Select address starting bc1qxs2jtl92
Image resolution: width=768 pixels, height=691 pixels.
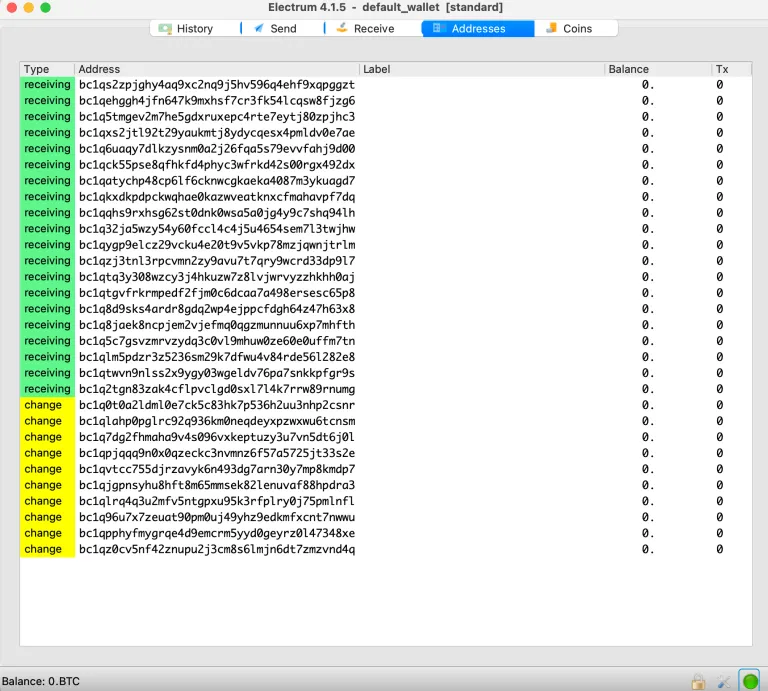217,133
